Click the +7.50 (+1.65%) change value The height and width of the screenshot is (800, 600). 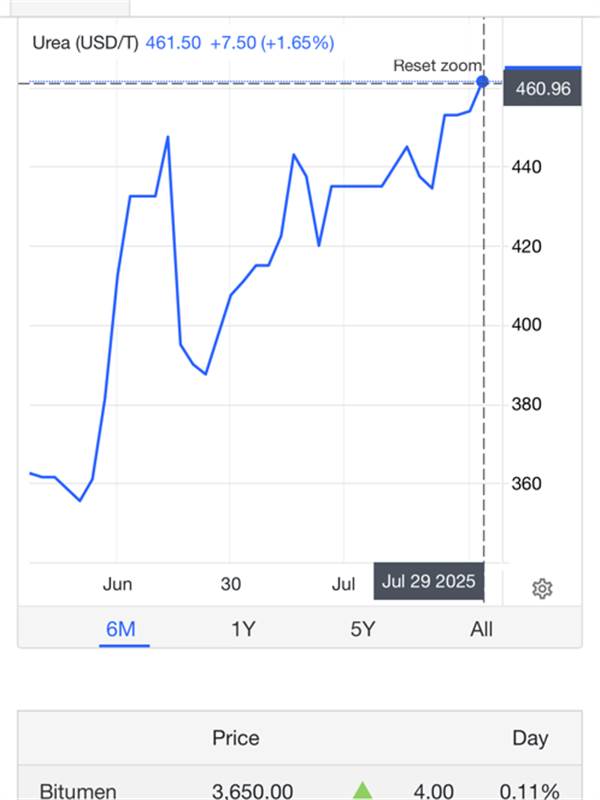point(272,43)
